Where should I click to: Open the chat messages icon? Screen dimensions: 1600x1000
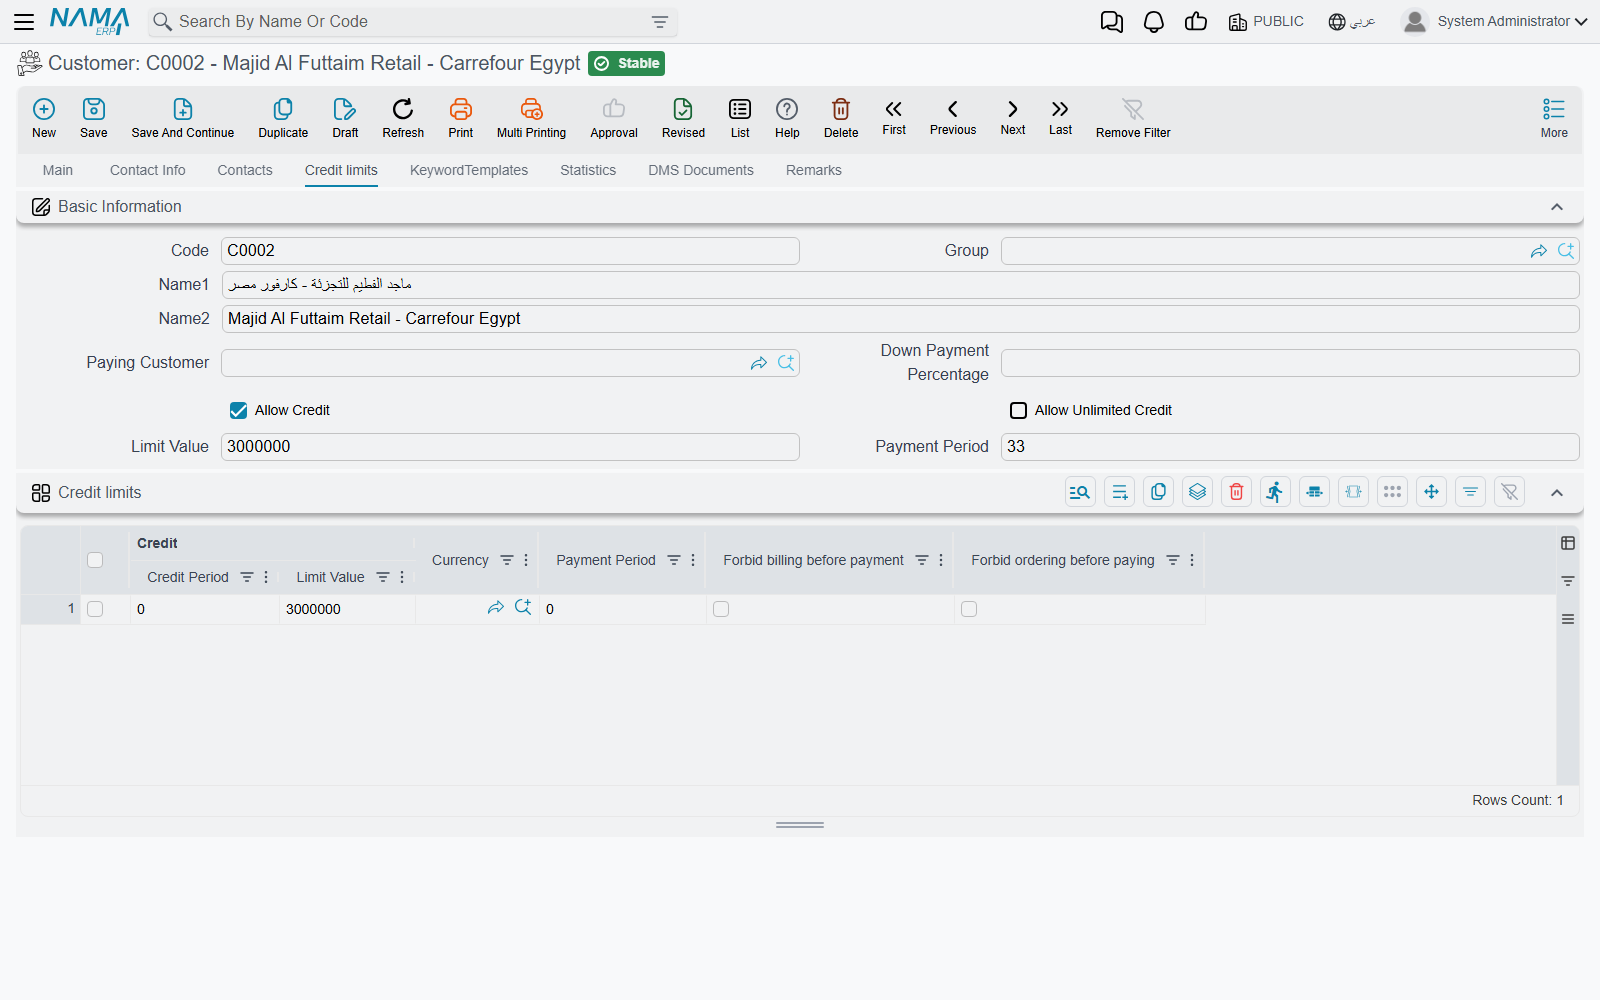[1112, 22]
